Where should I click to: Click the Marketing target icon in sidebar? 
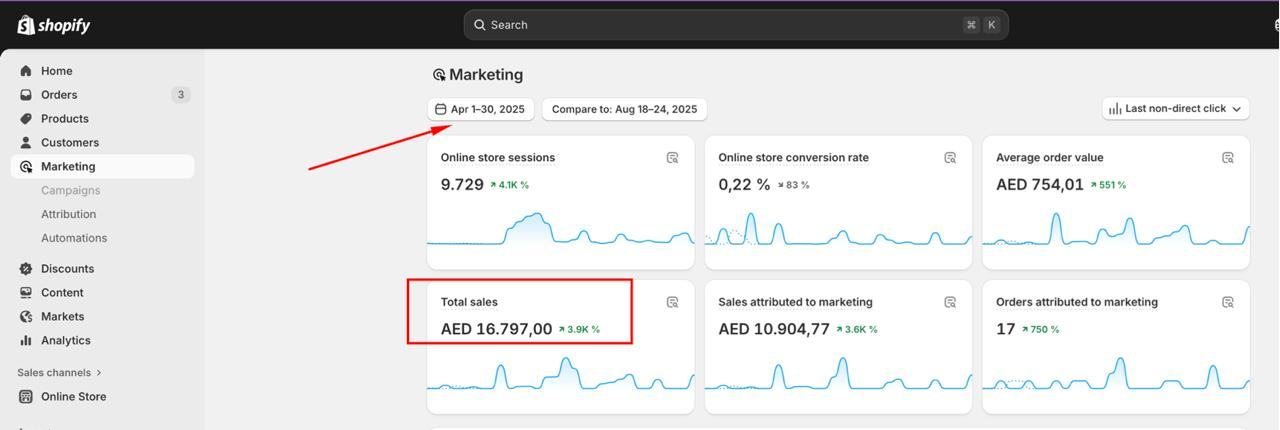[x=26, y=167]
